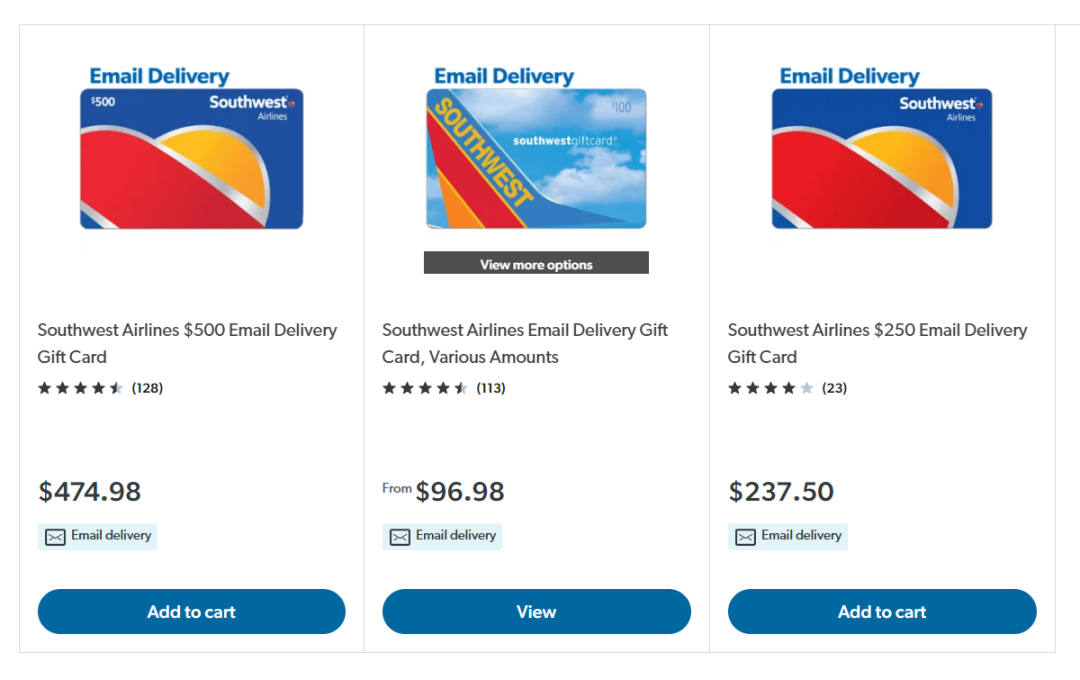Open the $100 southwestgiftcard sky image
Image resolution: width=1080 pixels, height=680 pixels.
click(x=536, y=158)
